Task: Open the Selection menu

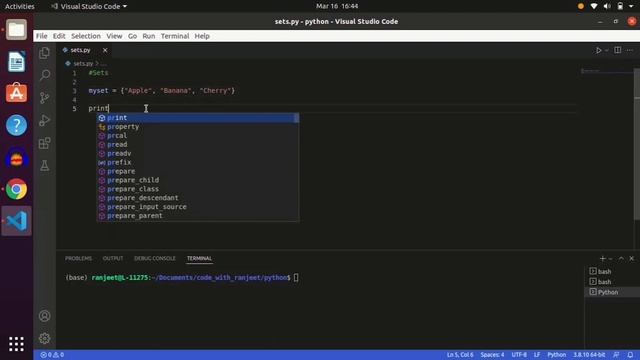Action: point(86,36)
